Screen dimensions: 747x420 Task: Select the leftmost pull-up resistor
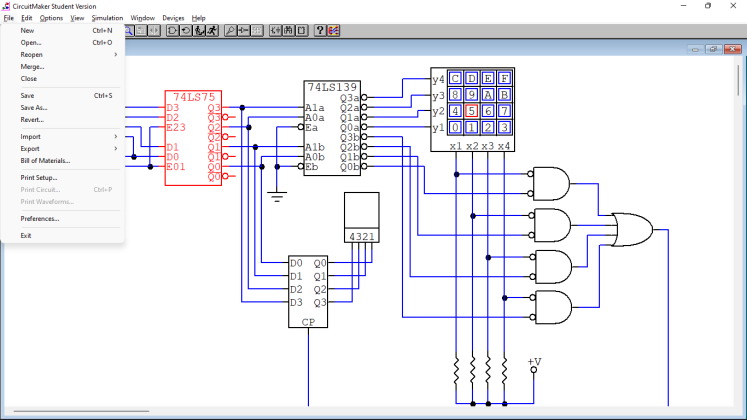pos(456,370)
